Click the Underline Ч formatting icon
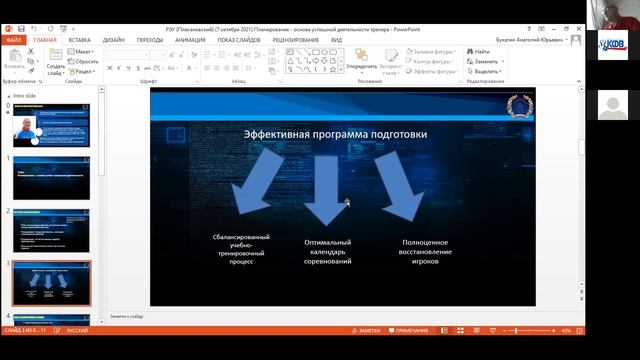 coord(129,68)
